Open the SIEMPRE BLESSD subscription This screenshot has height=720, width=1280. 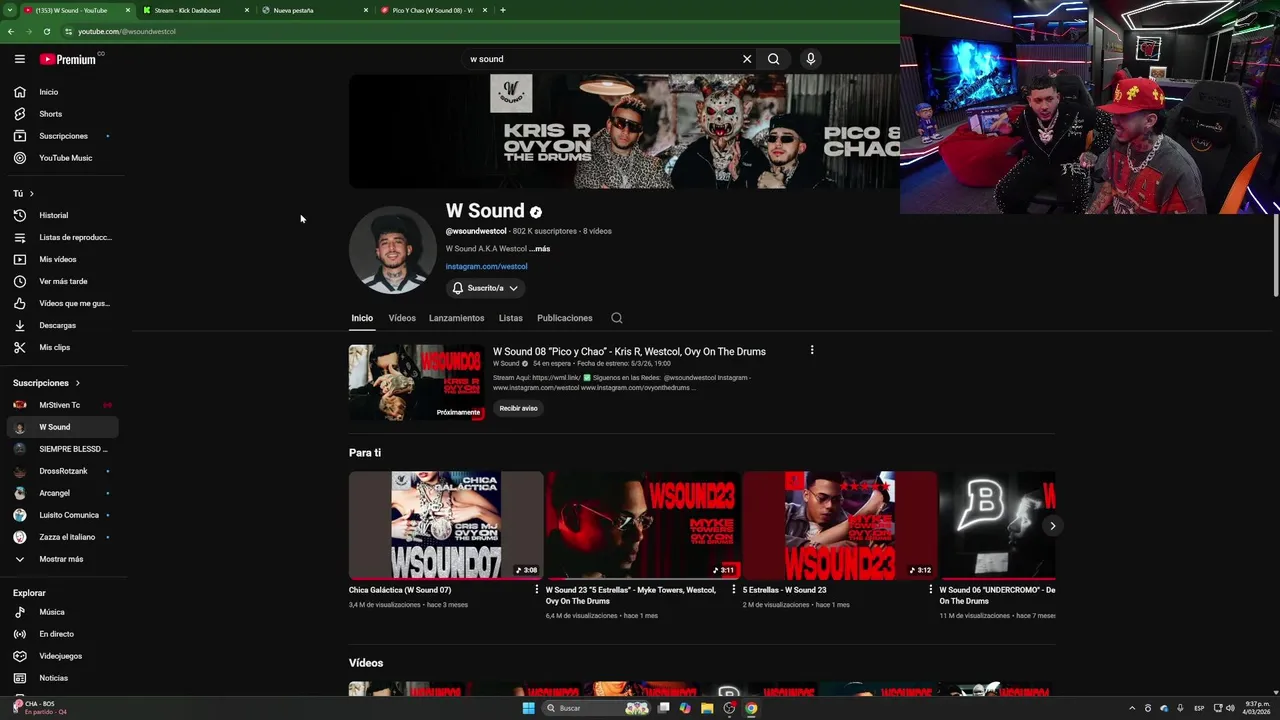[62, 449]
